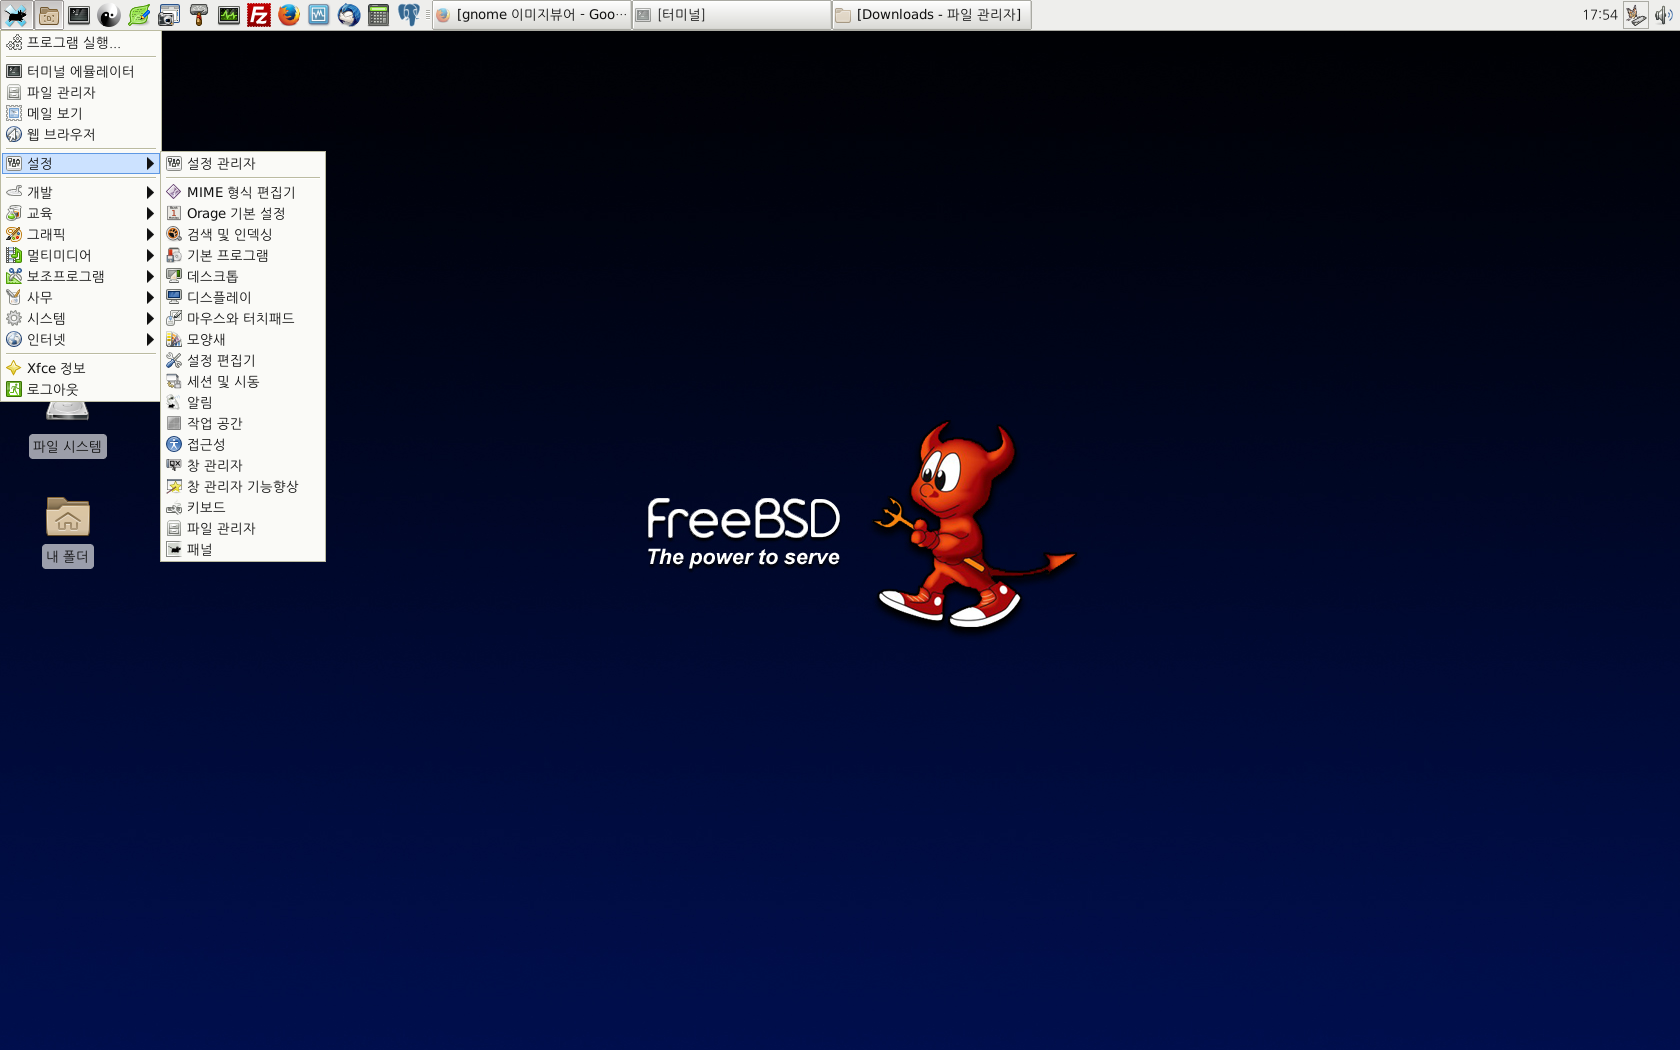Open 모양새 appearance settings entry
Viewport: 1680px width, 1050px height.
243,339
